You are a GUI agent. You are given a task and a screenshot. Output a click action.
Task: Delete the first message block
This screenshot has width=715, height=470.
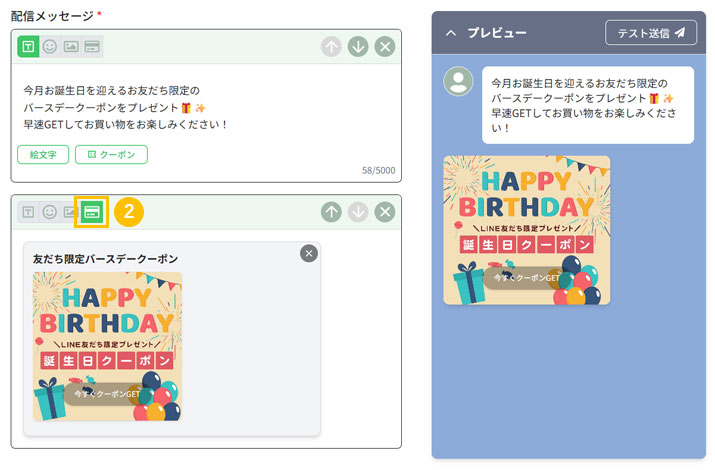(x=384, y=47)
